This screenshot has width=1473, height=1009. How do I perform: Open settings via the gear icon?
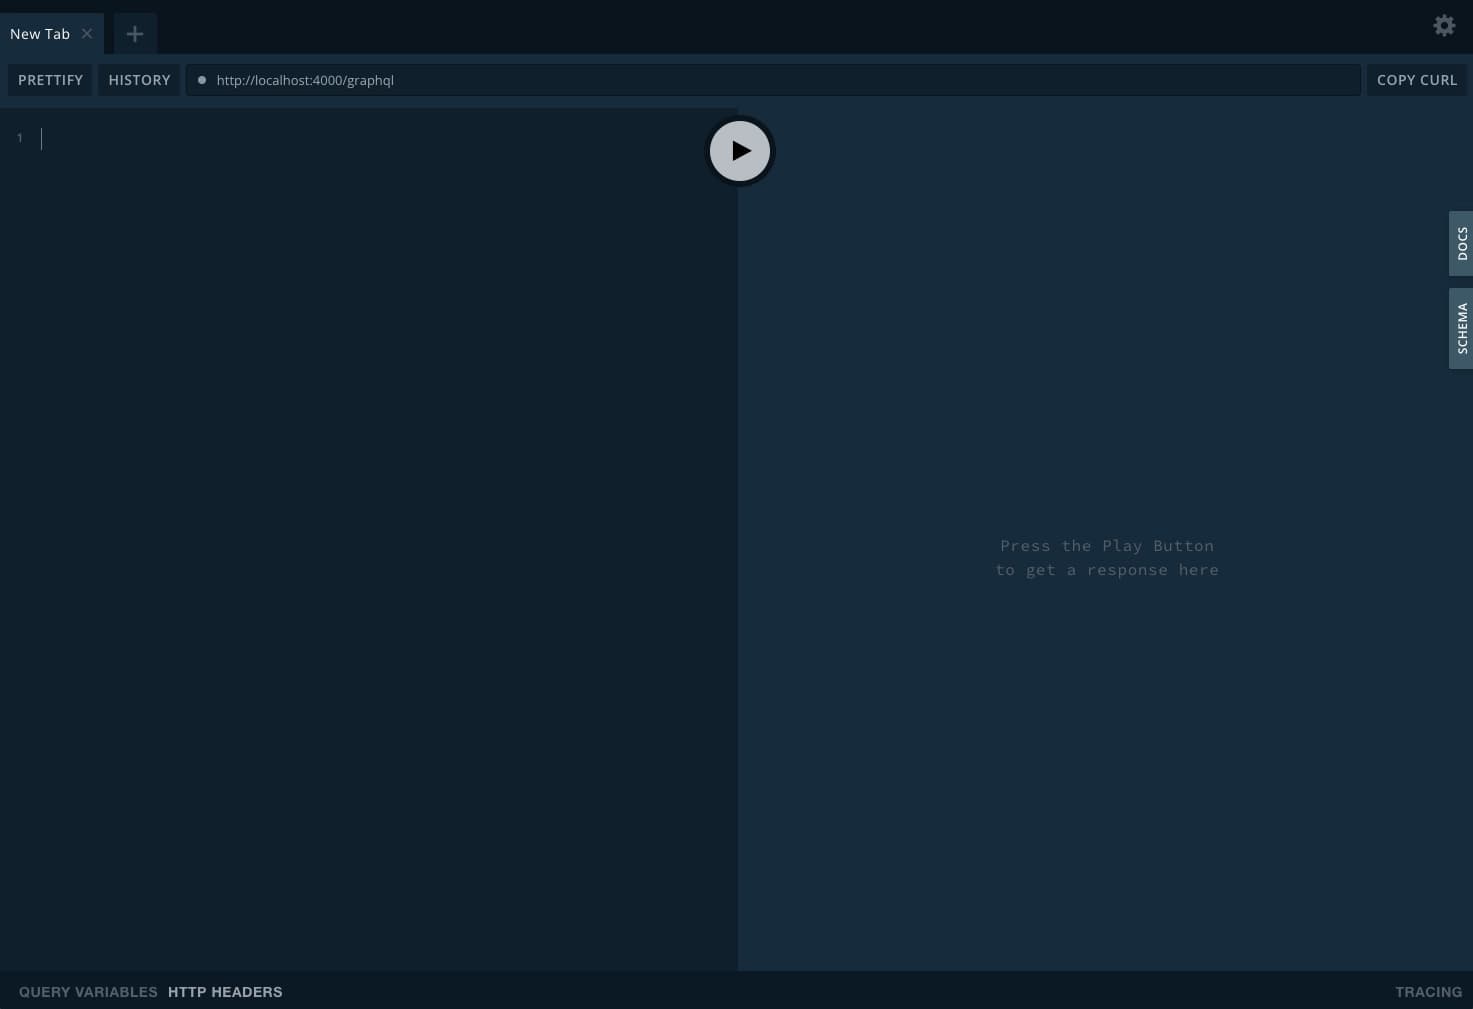1443,26
